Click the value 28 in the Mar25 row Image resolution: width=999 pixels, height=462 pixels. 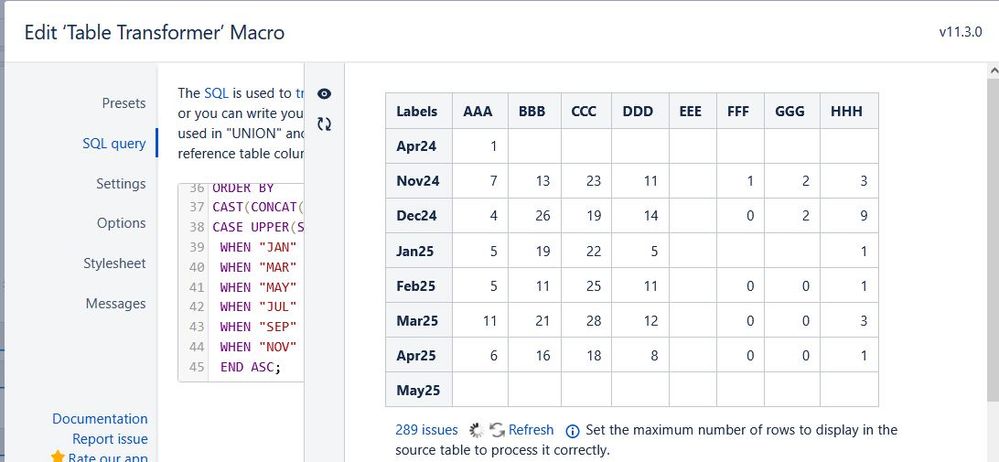coord(593,321)
